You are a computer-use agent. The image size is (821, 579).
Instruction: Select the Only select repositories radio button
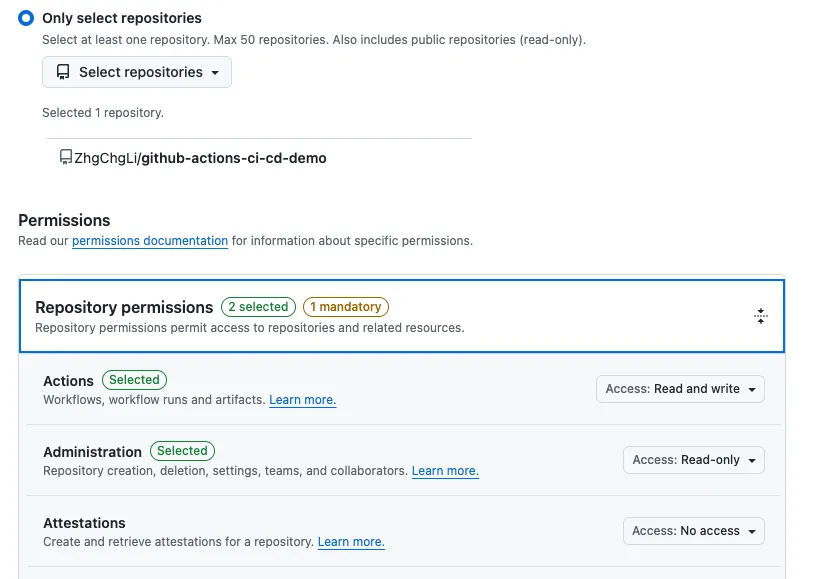pos(26,18)
